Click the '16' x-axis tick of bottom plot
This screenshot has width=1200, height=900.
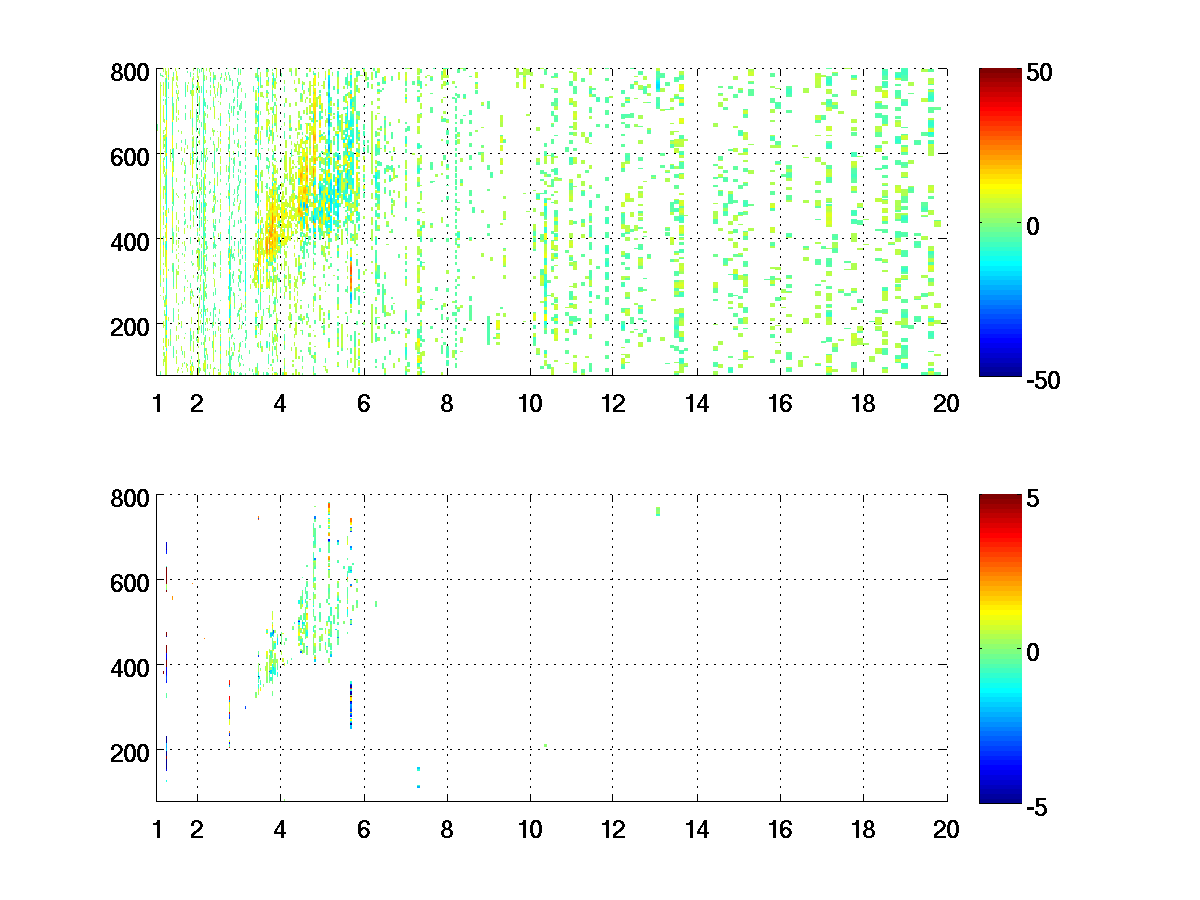[780, 829]
